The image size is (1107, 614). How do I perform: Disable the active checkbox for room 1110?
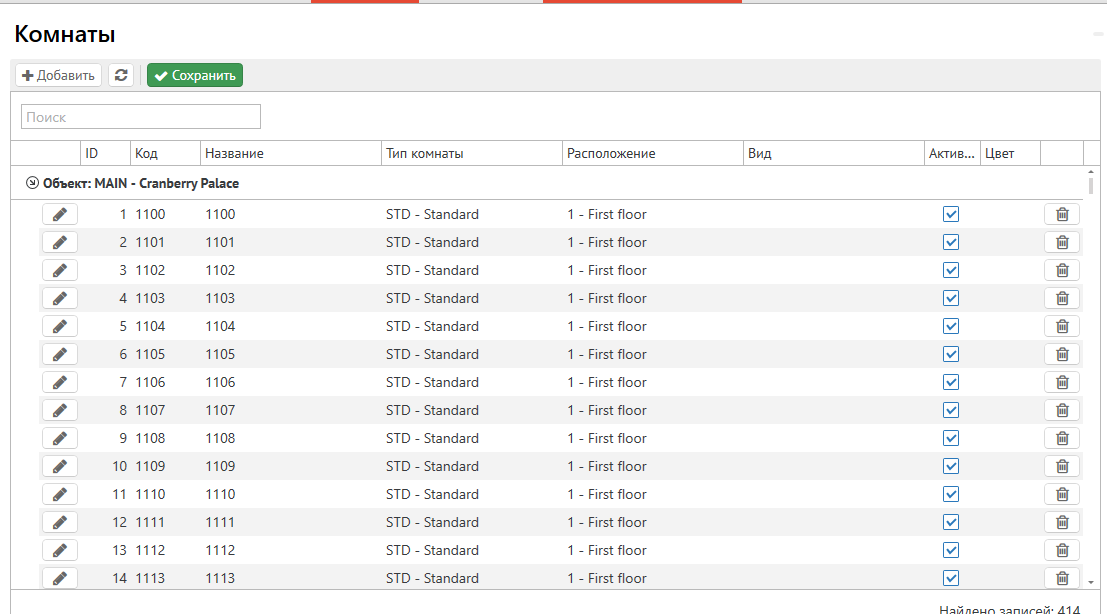click(x=951, y=494)
